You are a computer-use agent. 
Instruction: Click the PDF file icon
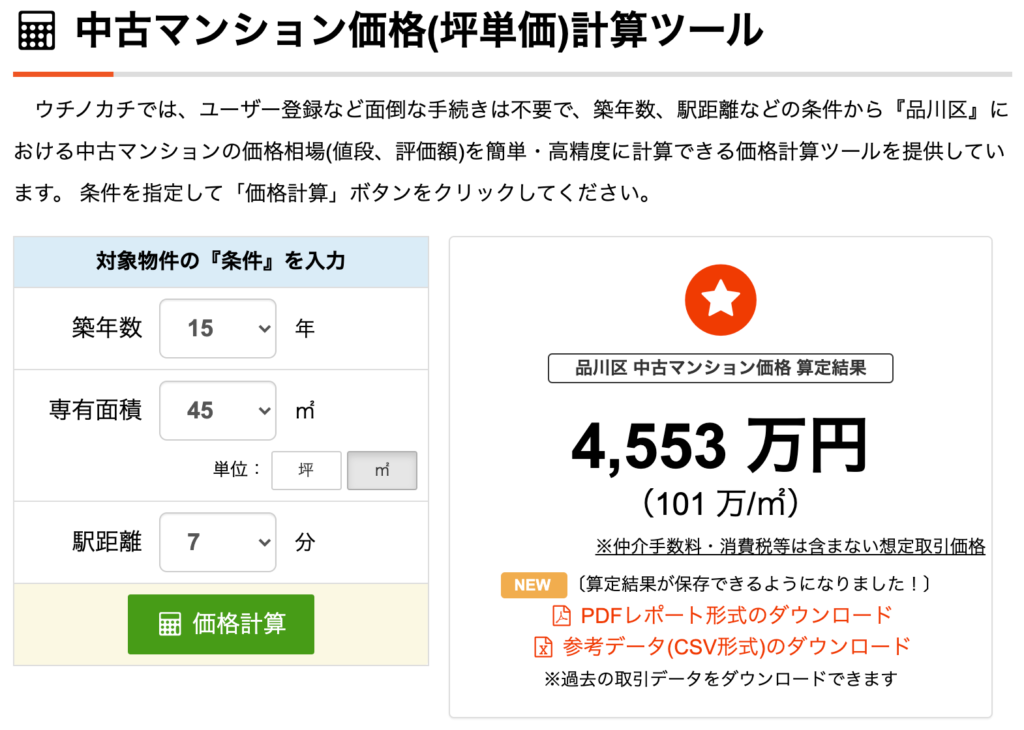[562, 614]
